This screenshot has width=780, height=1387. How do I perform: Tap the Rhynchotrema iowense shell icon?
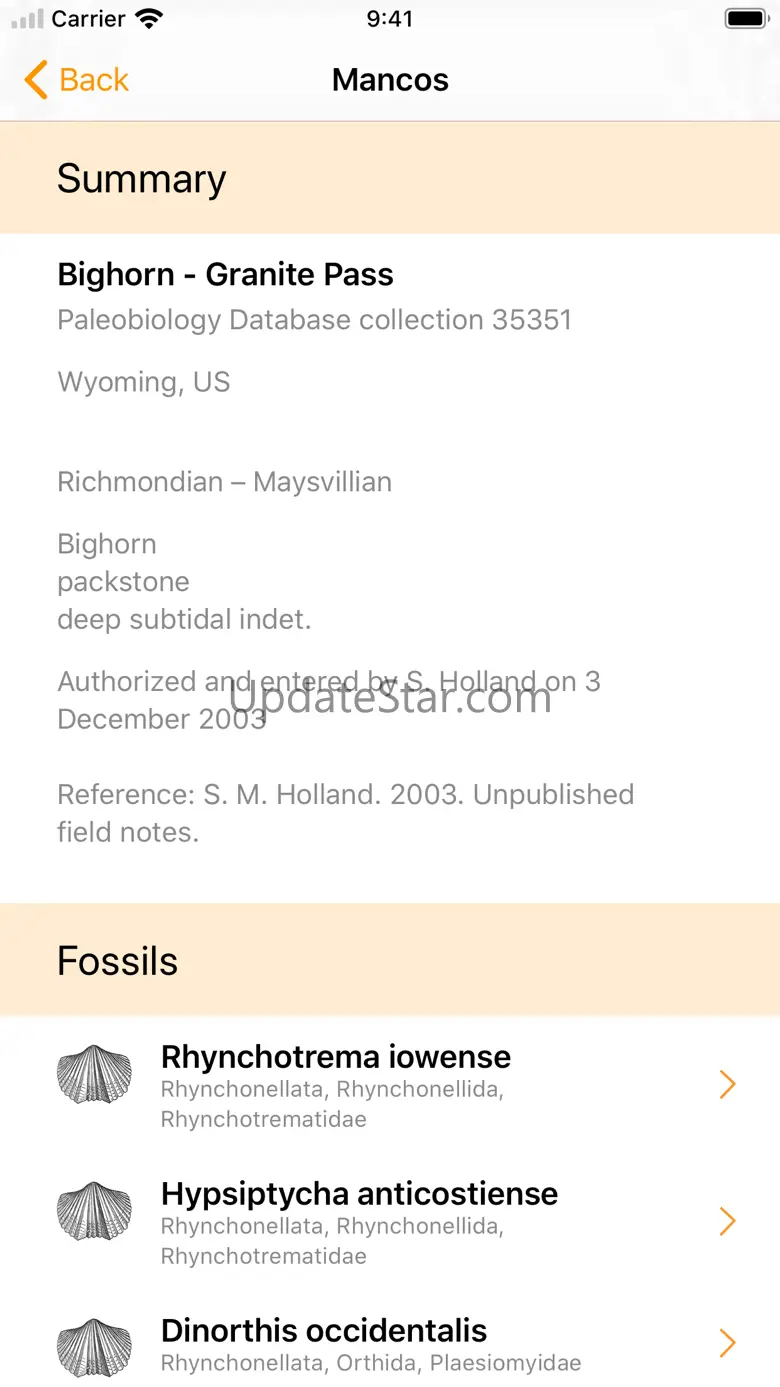(94, 1074)
